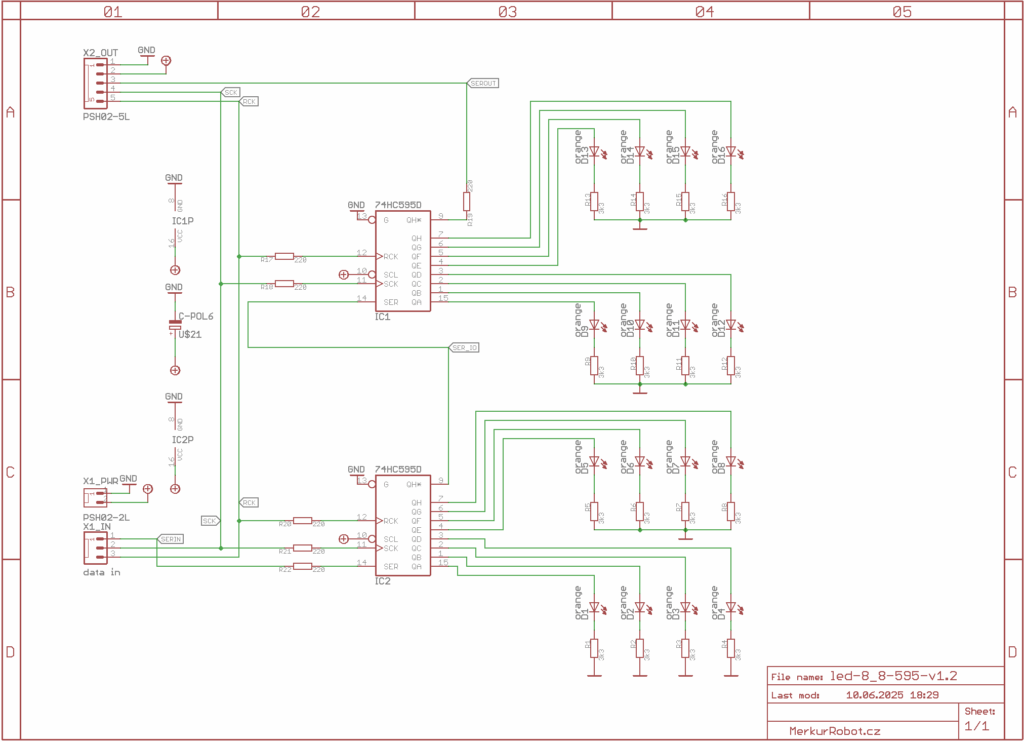Screen dimensions: 1024x742
Task: Click the SER_IO net label
Action: coord(464,348)
